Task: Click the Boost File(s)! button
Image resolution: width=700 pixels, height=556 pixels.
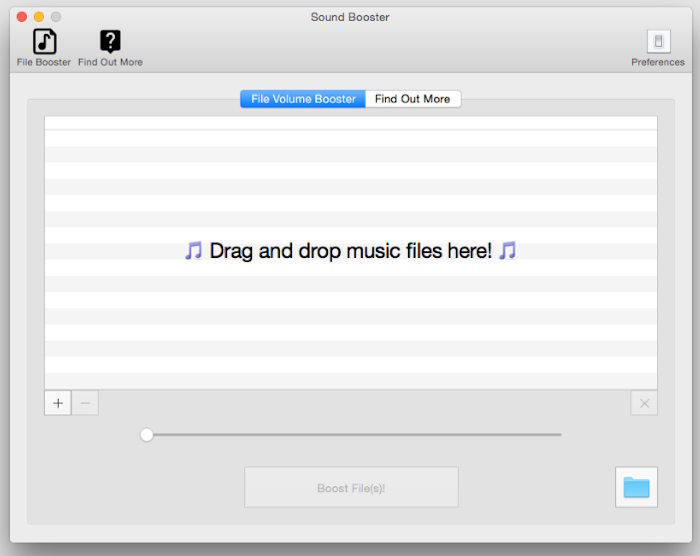Action: point(351,487)
